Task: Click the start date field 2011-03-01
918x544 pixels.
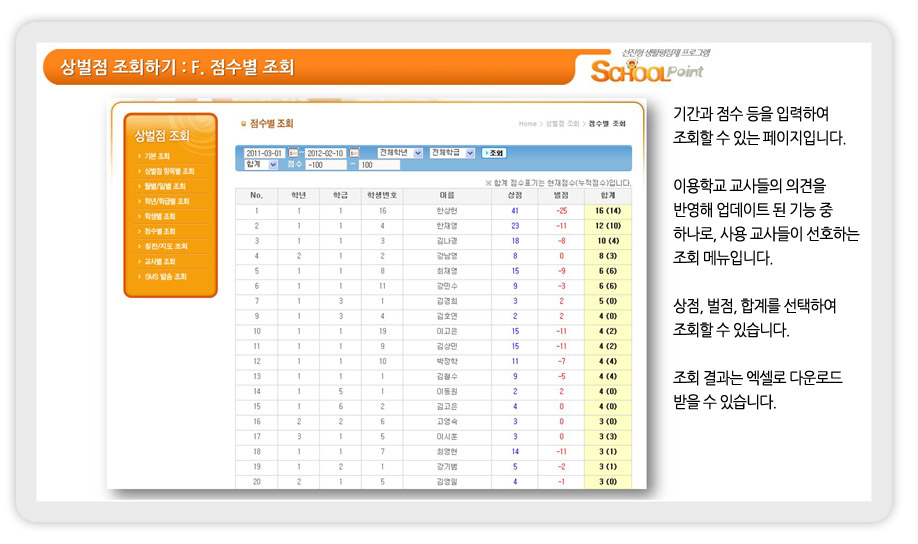Action: (264, 153)
